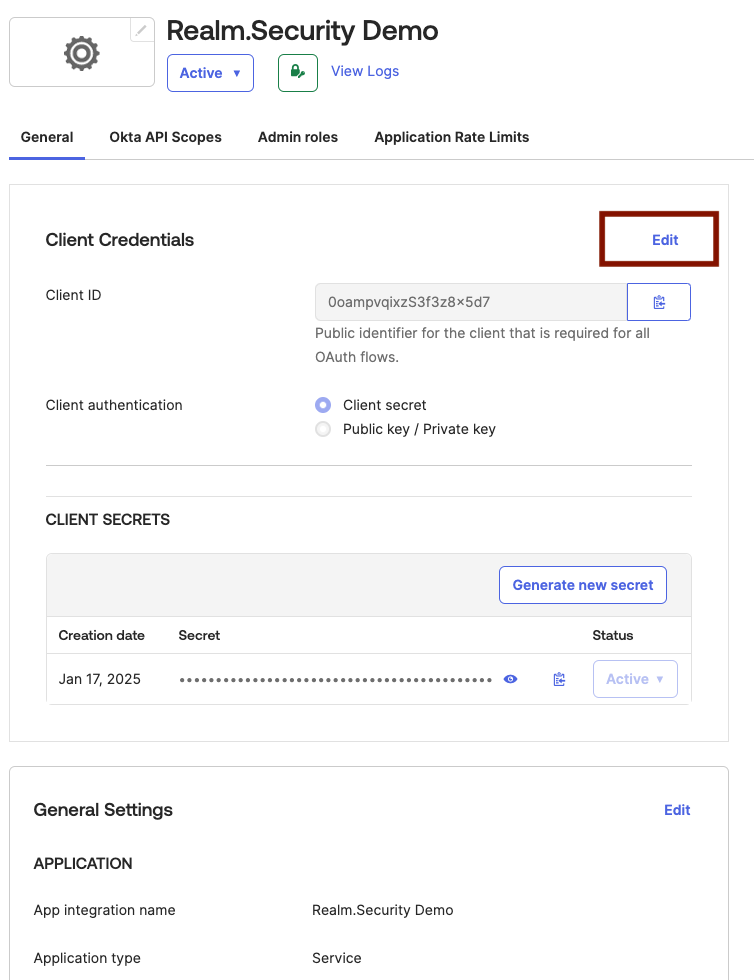The width and height of the screenshot is (754, 980).
Task: Click the Client ID text field
Action: point(470,301)
